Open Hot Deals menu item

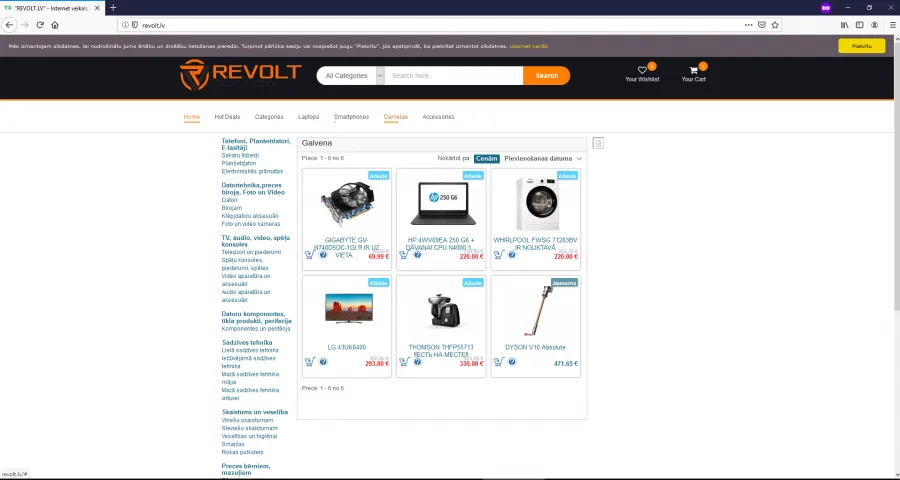click(x=227, y=117)
